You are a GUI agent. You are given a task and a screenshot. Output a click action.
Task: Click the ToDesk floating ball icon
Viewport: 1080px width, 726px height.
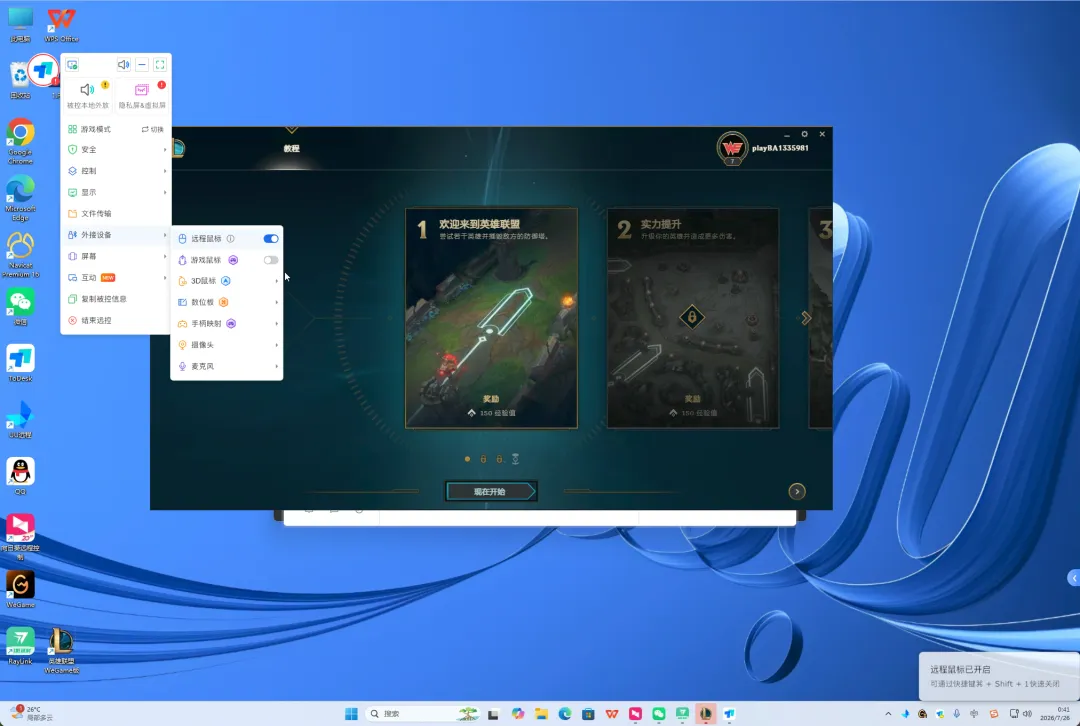point(43,70)
